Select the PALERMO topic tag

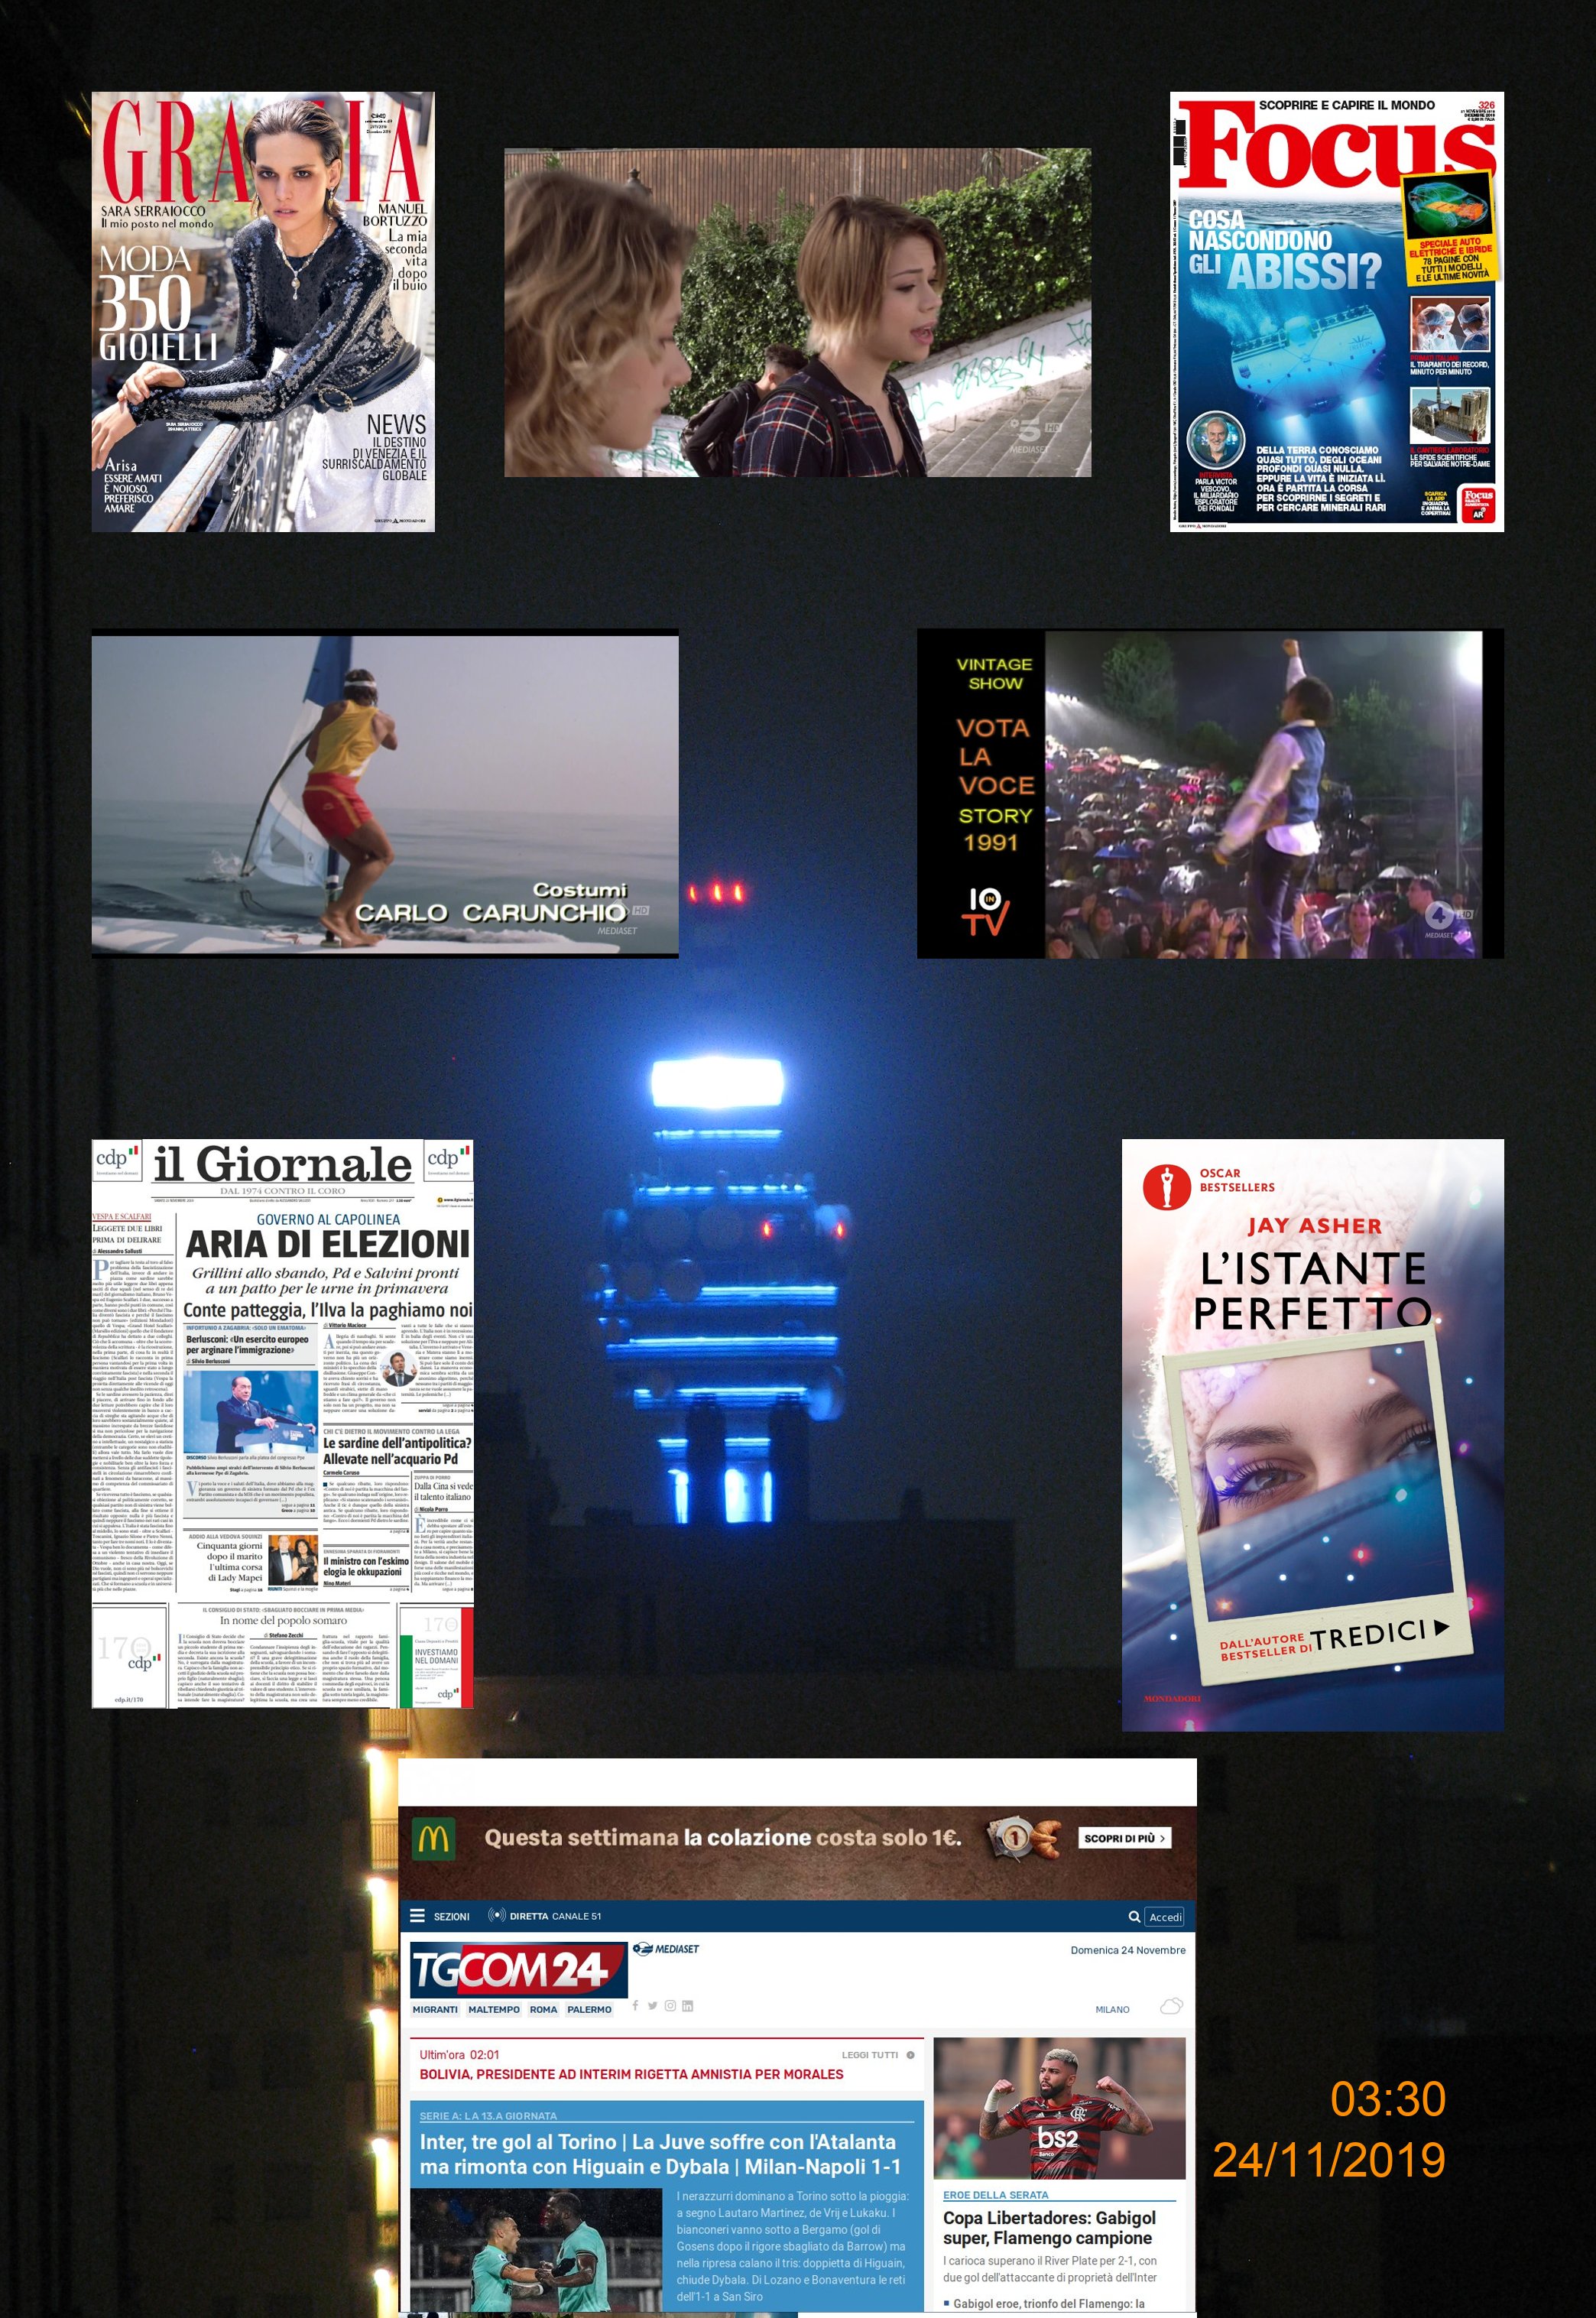(589, 2009)
